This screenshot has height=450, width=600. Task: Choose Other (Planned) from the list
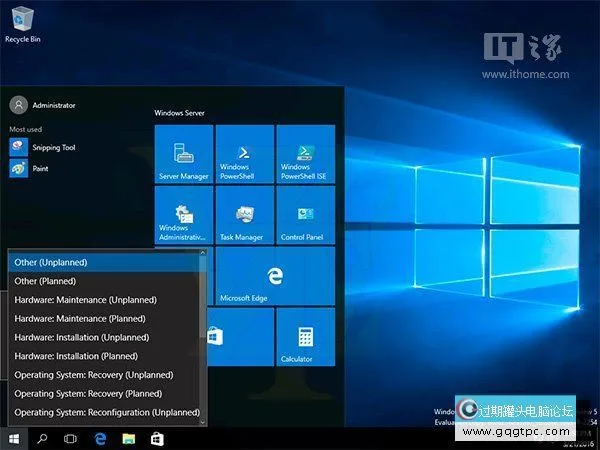[102, 281]
